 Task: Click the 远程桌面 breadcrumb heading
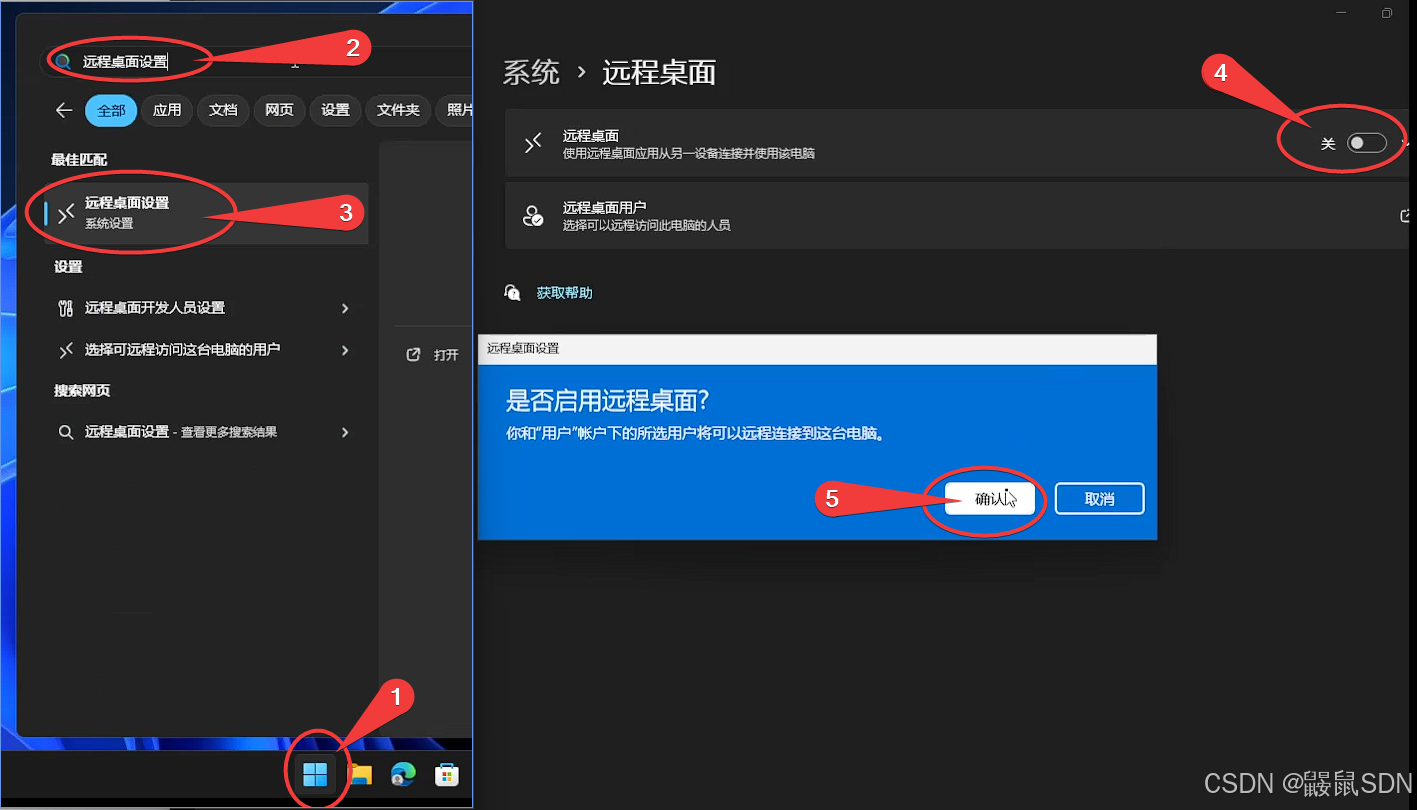pyautogui.click(x=659, y=72)
